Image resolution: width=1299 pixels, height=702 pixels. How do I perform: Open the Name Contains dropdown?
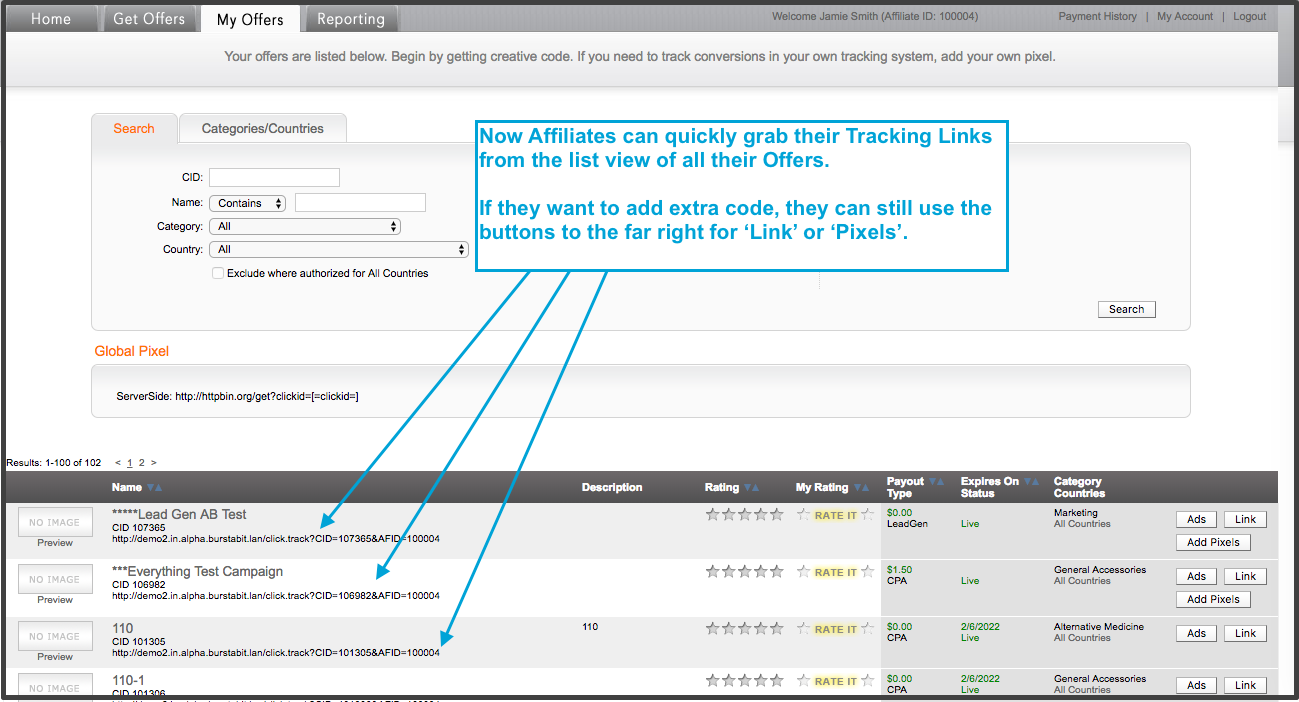247,203
